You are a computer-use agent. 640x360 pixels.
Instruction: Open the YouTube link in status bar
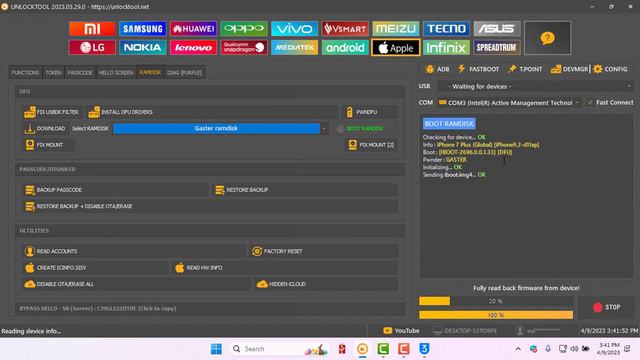[401, 331]
